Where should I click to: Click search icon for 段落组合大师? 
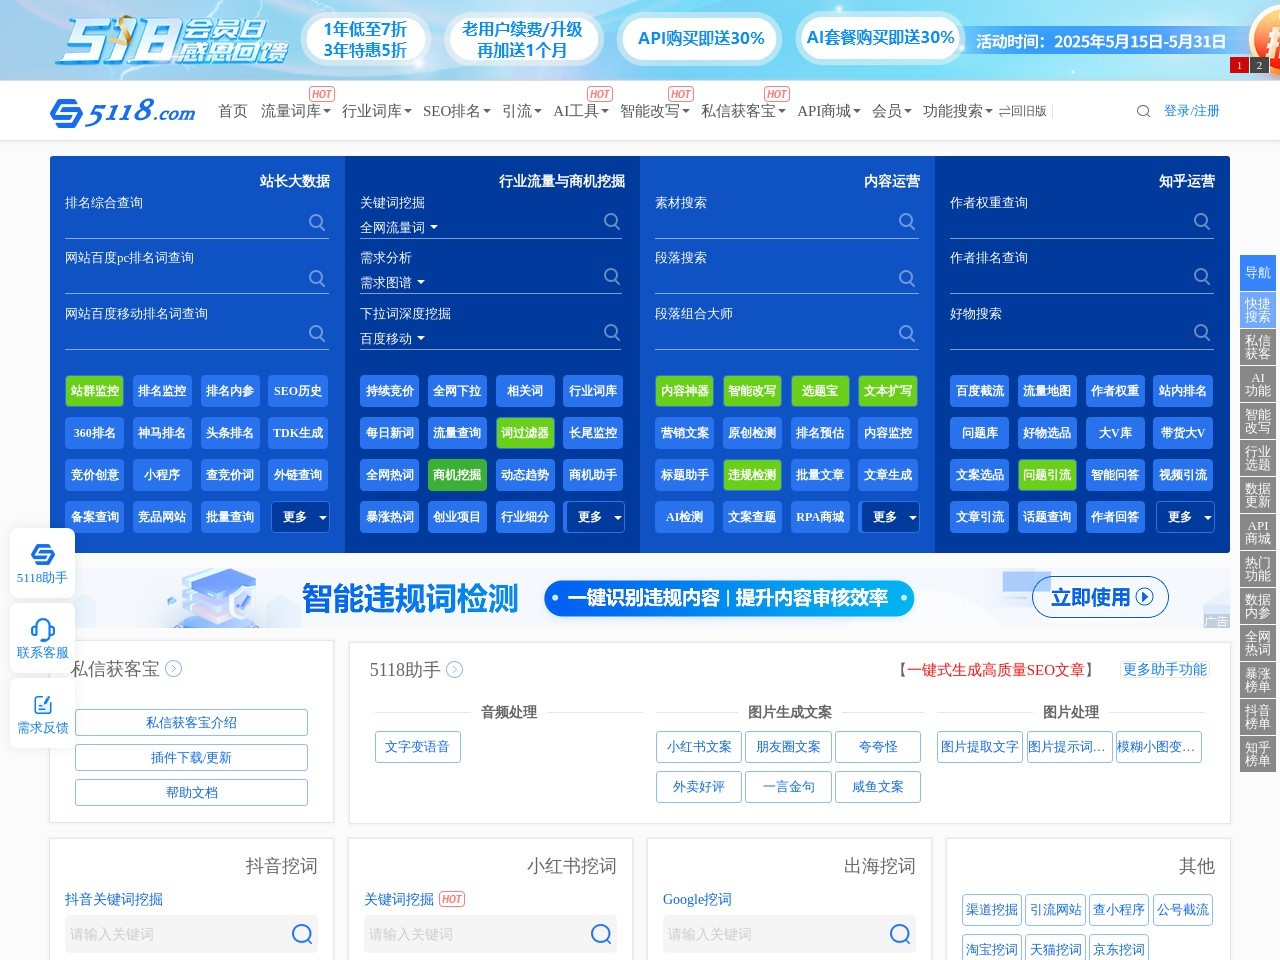click(x=907, y=333)
